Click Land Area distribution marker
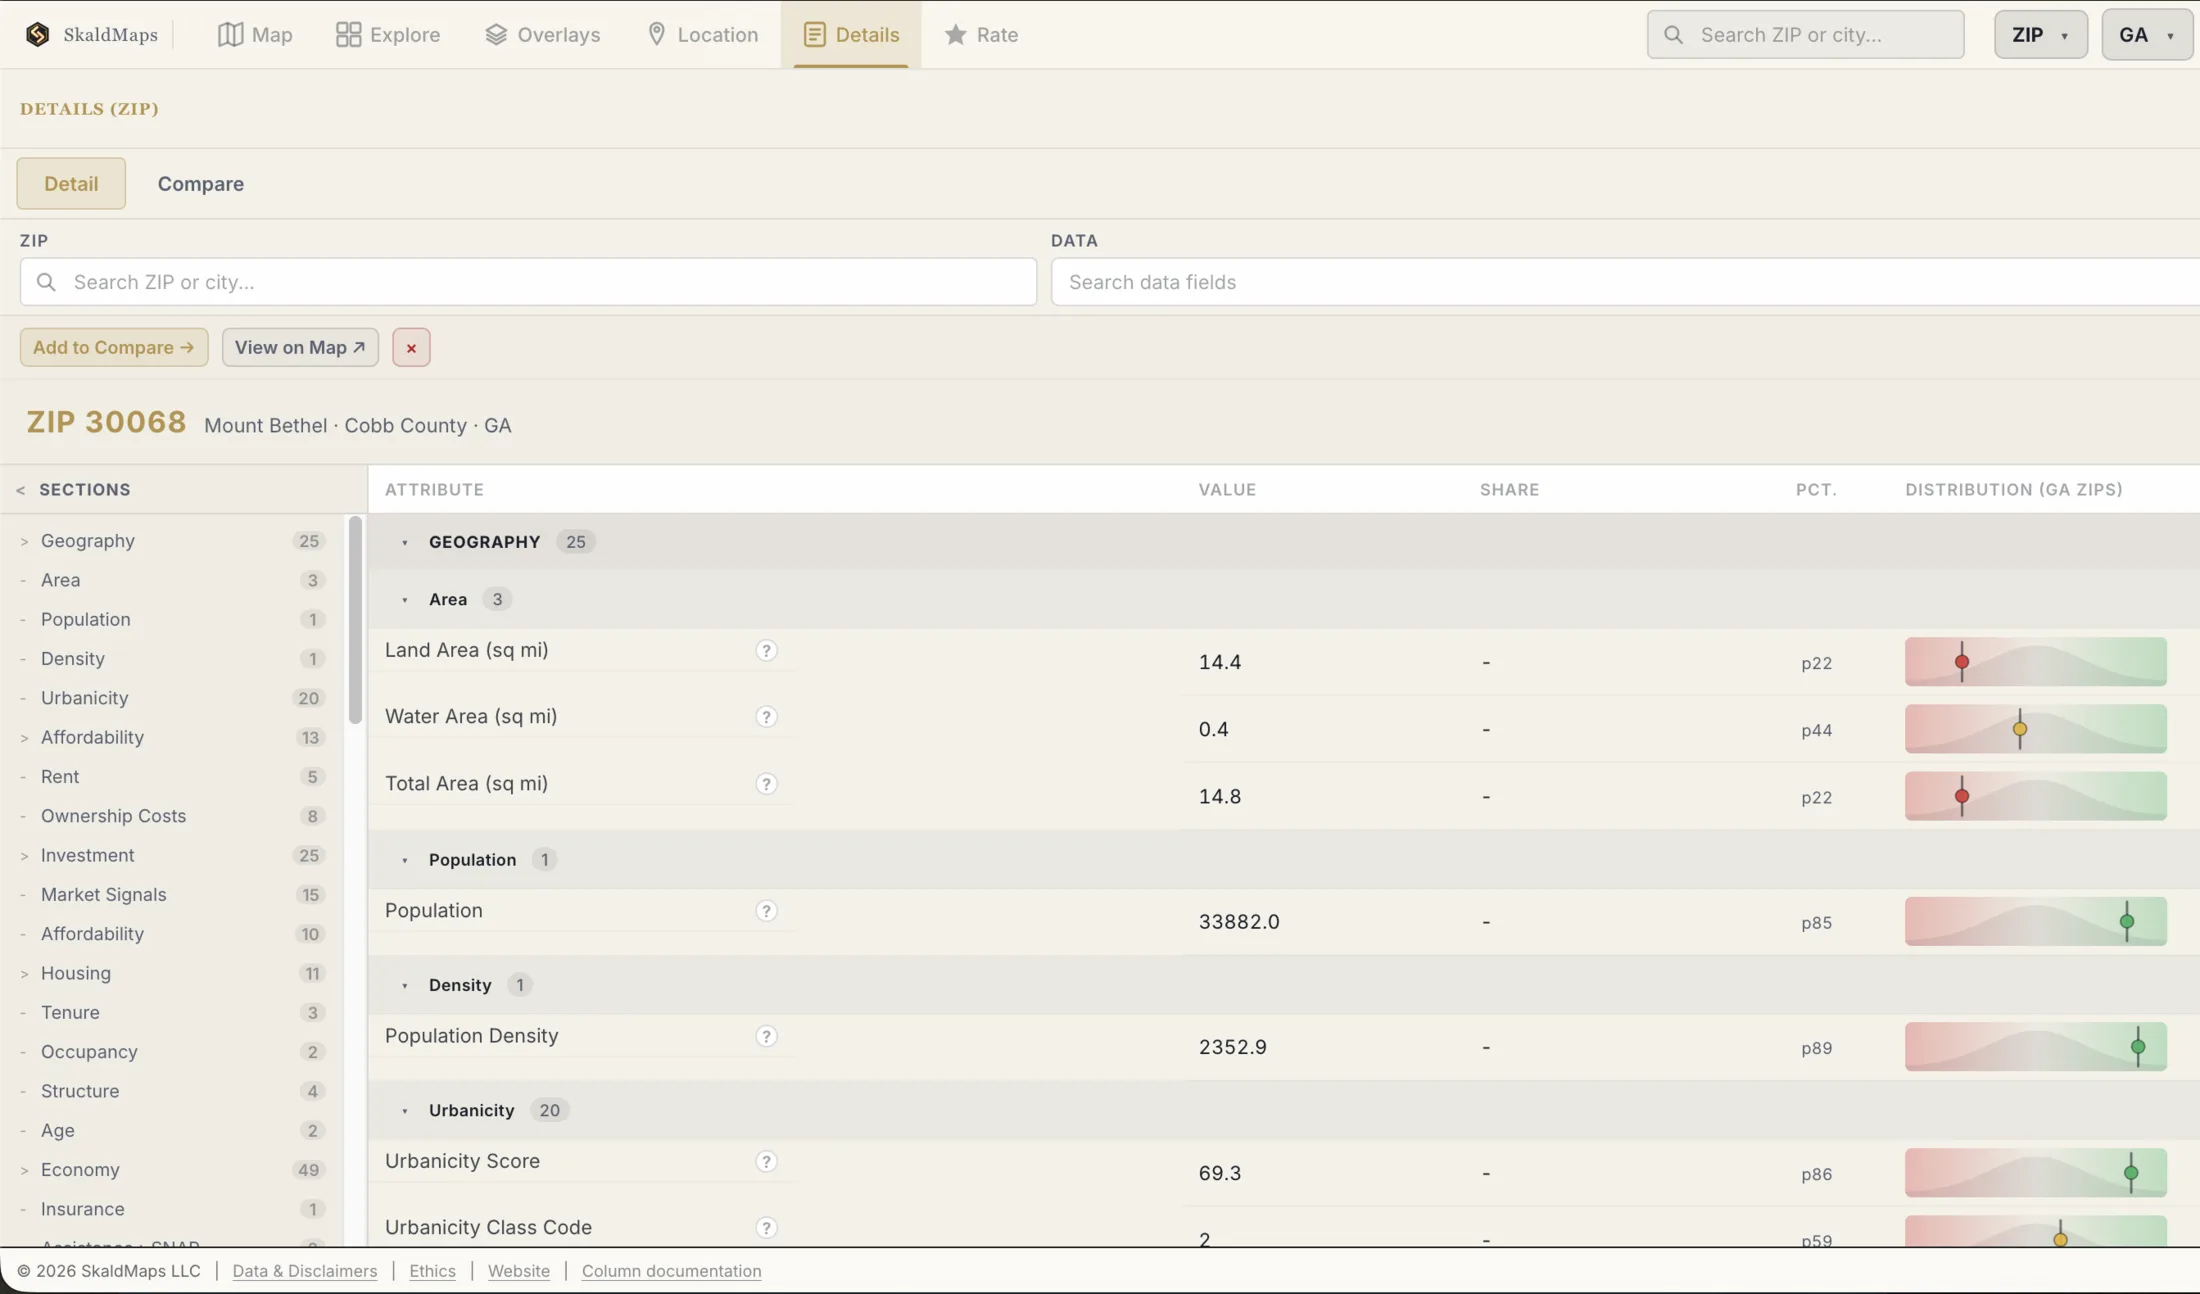 [x=1962, y=662]
